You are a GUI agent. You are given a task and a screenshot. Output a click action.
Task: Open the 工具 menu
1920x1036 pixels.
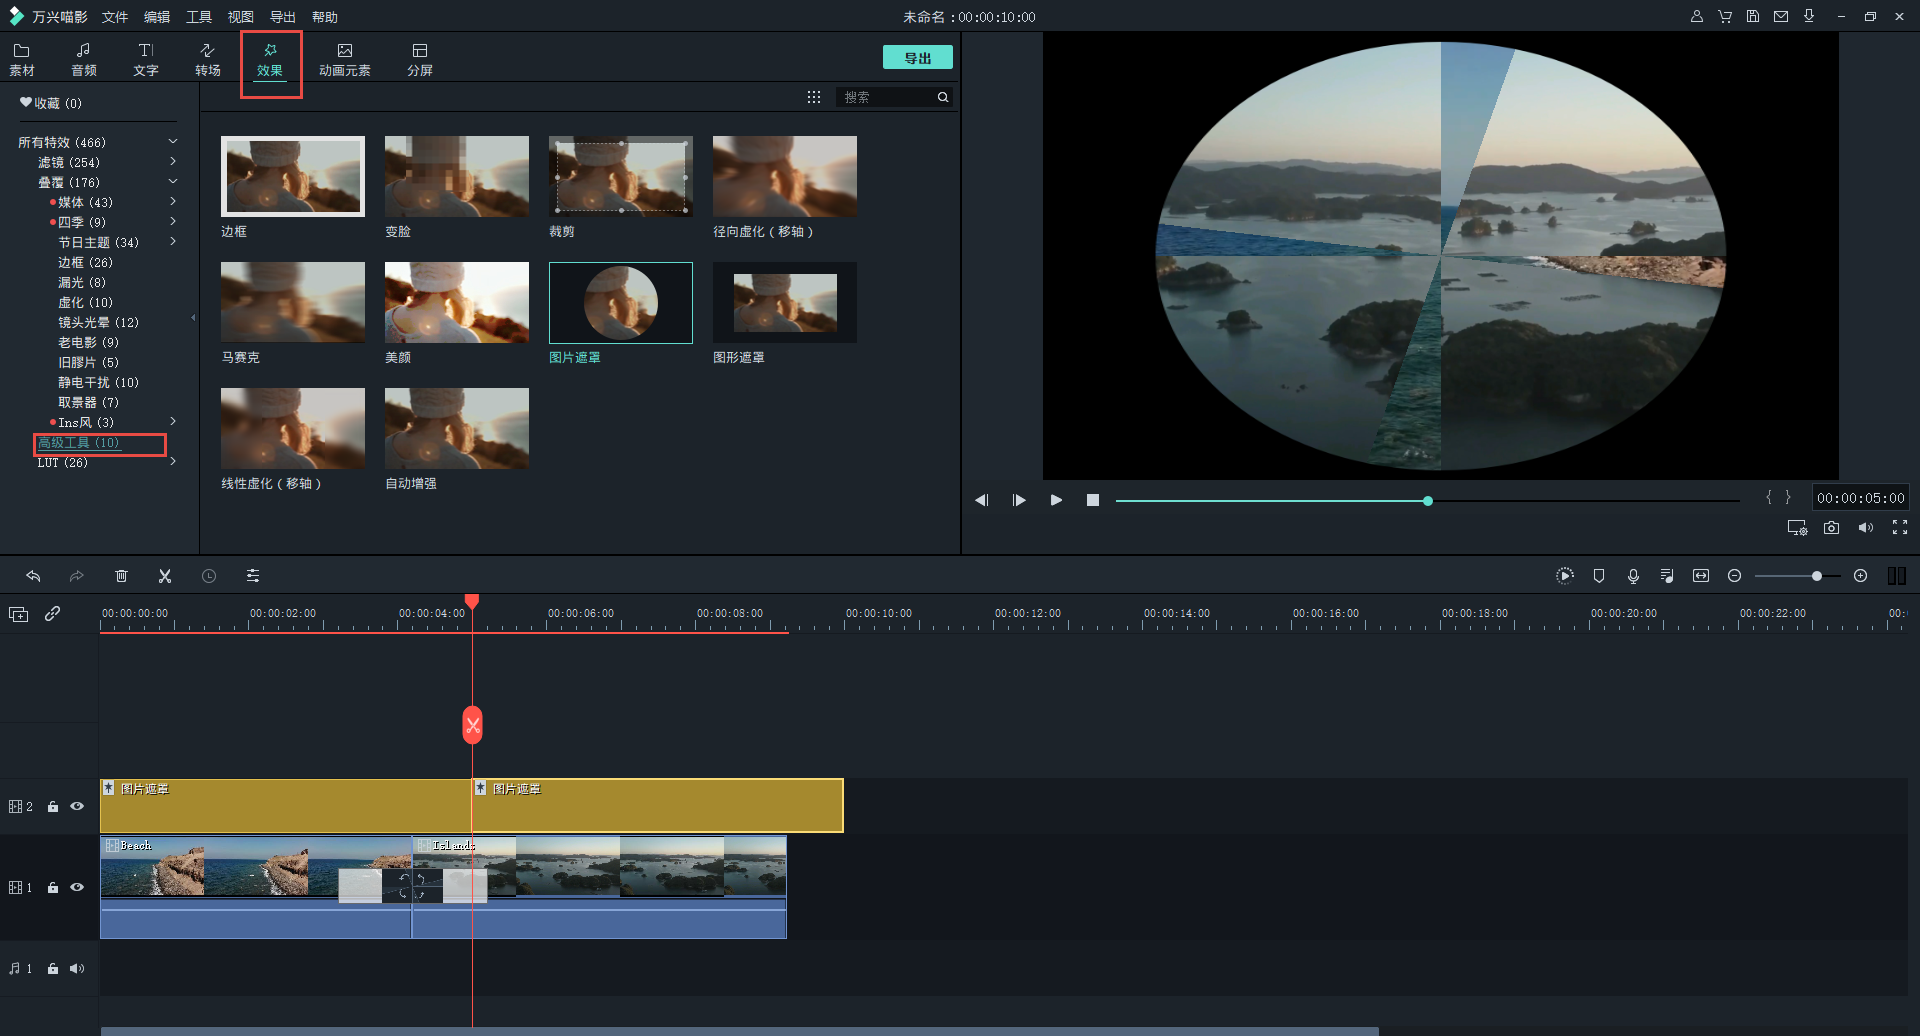pyautogui.click(x=199, y=17)
